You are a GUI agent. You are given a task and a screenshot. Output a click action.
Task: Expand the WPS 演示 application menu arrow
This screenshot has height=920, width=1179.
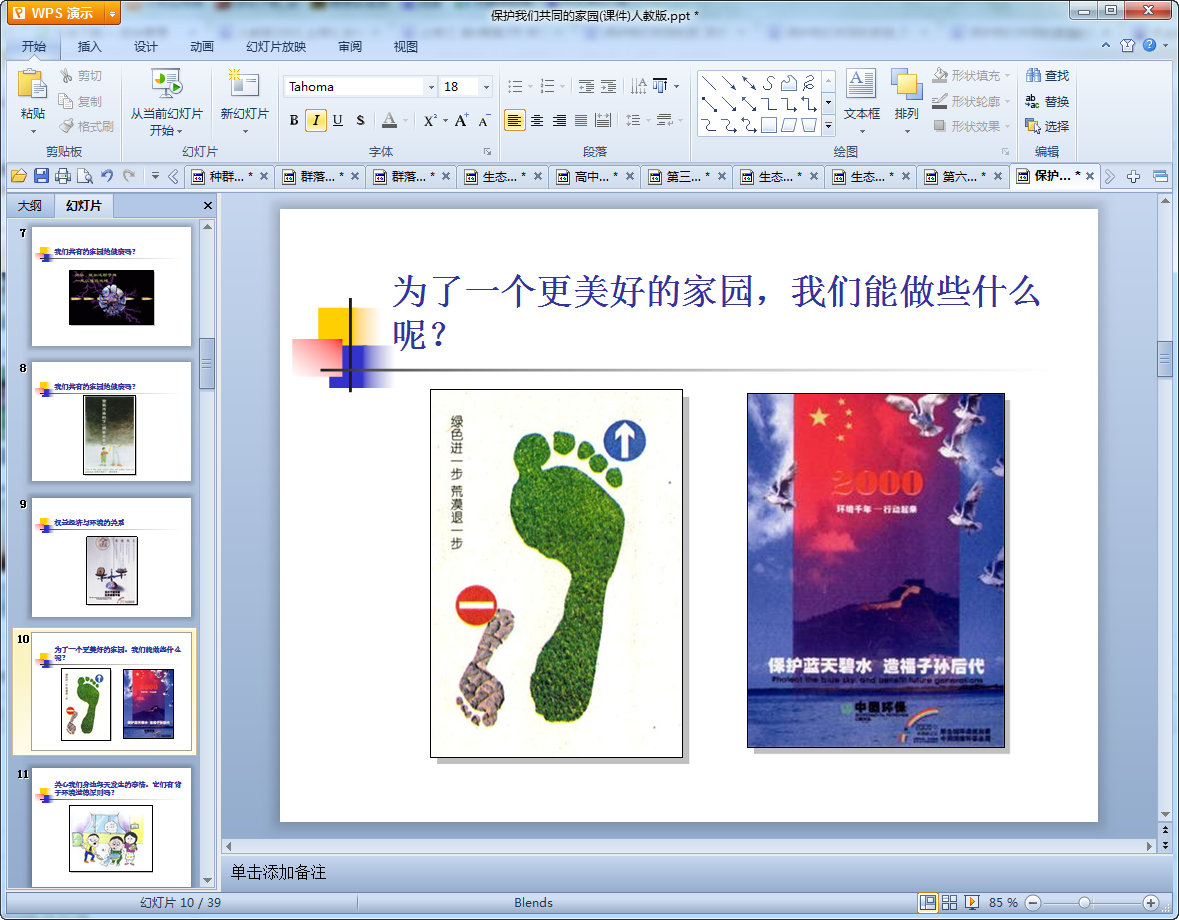point(112,14)
